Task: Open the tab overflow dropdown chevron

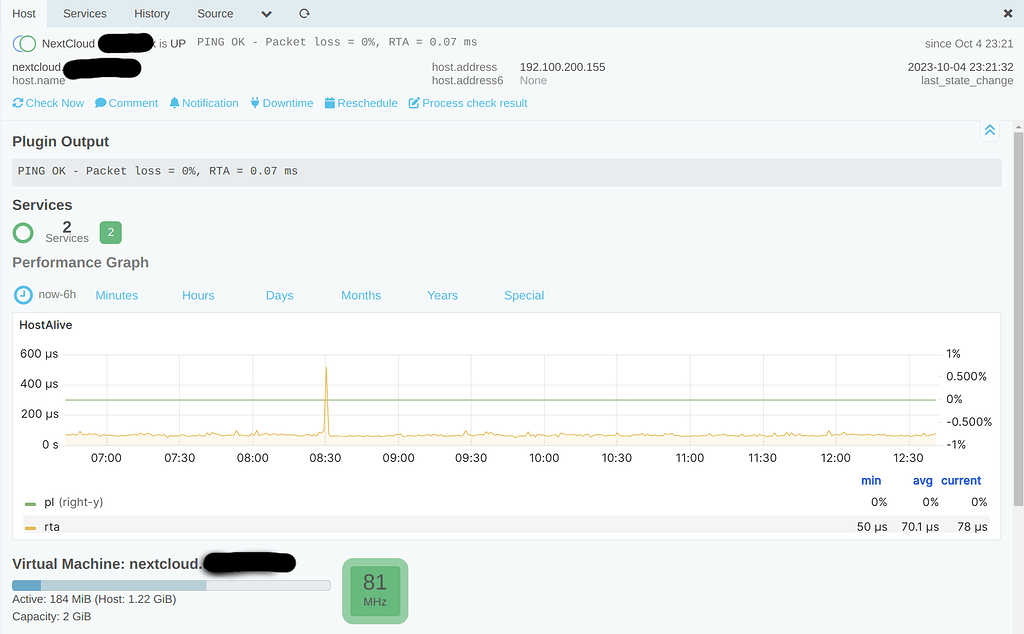Action: [x=265, y=14]
